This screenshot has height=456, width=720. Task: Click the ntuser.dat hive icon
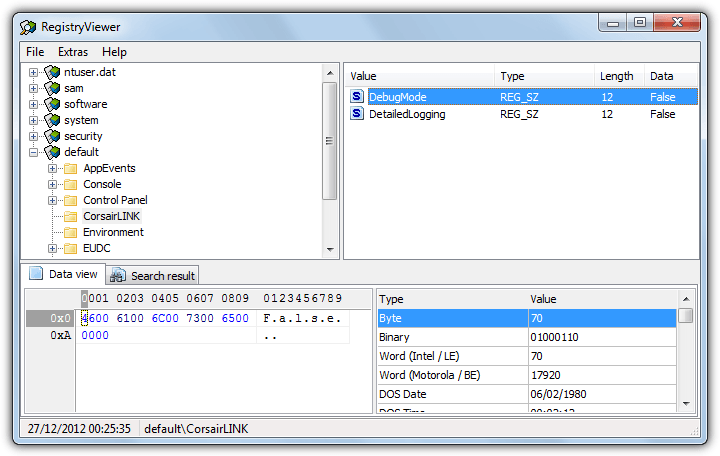[x=52, y=72]
